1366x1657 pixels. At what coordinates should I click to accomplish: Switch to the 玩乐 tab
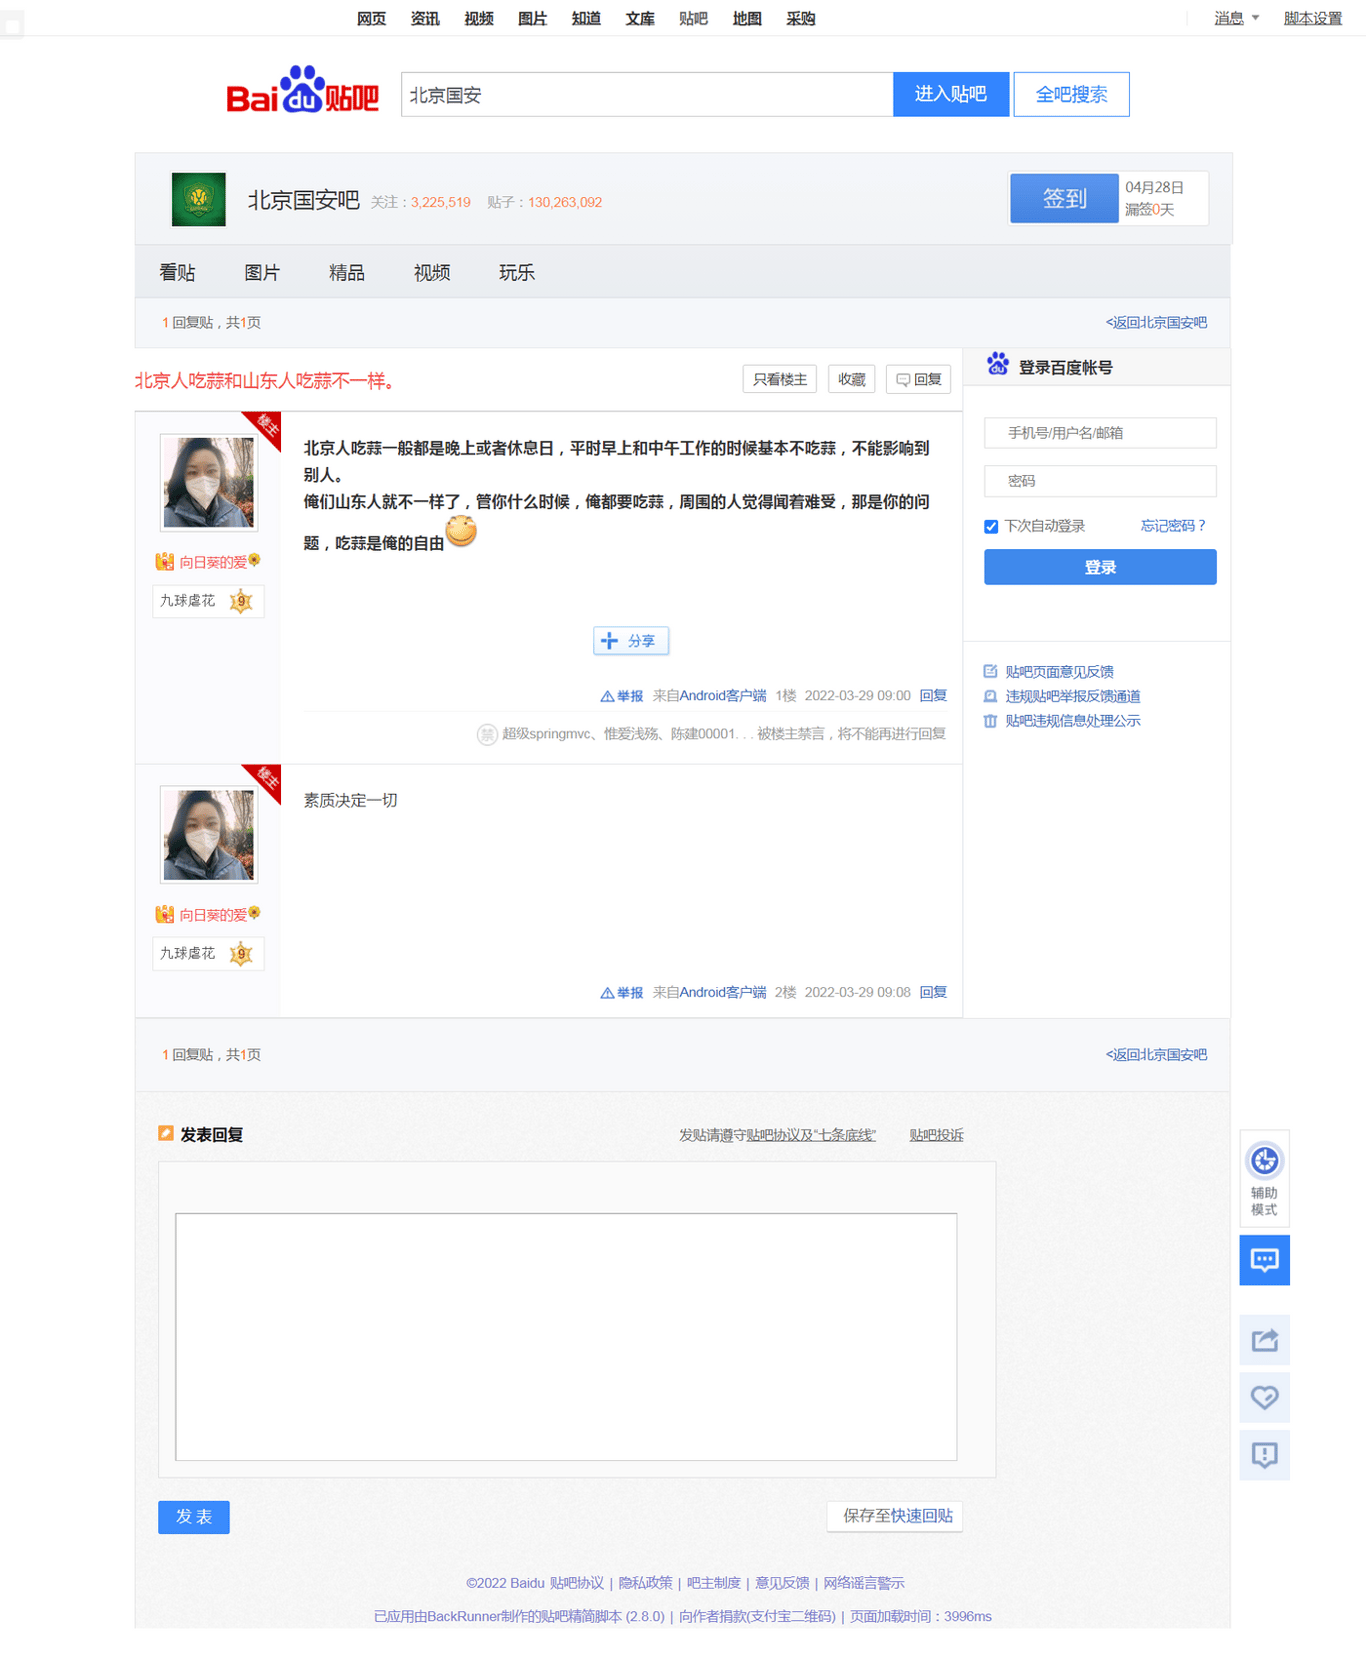517,272
